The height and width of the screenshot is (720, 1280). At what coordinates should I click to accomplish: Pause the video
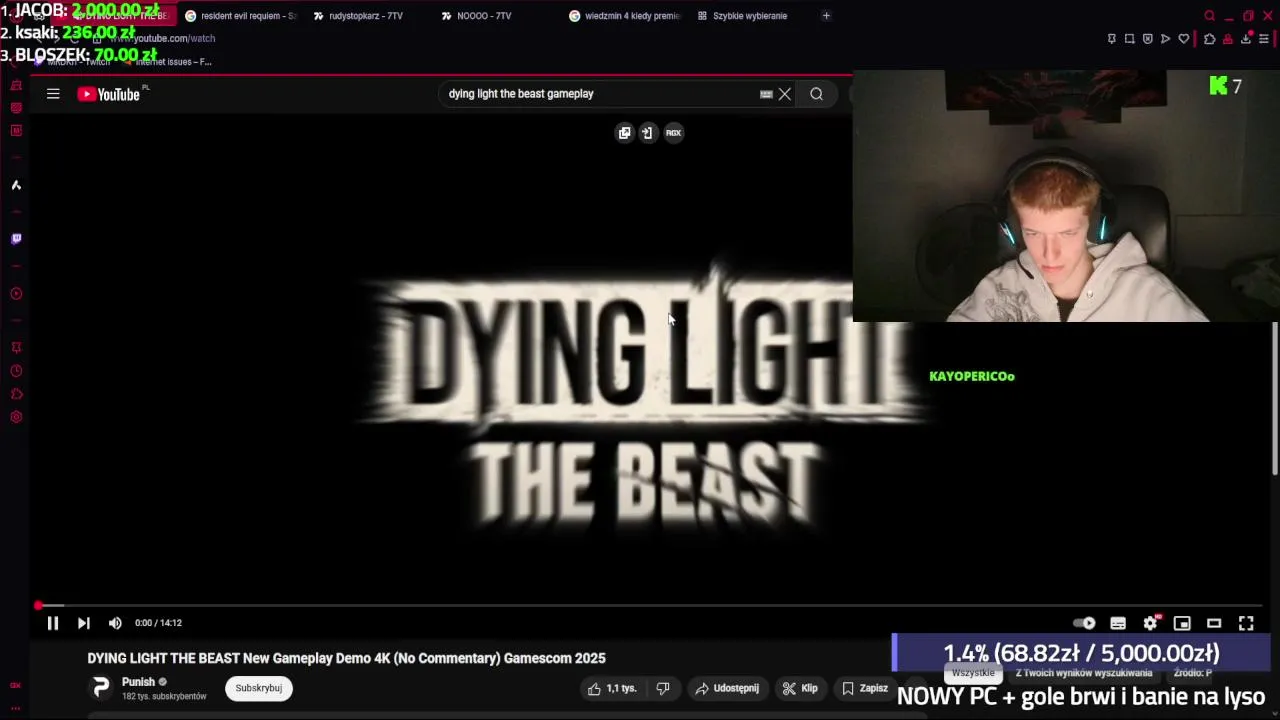pyautogui.click(x=53, y=623)
